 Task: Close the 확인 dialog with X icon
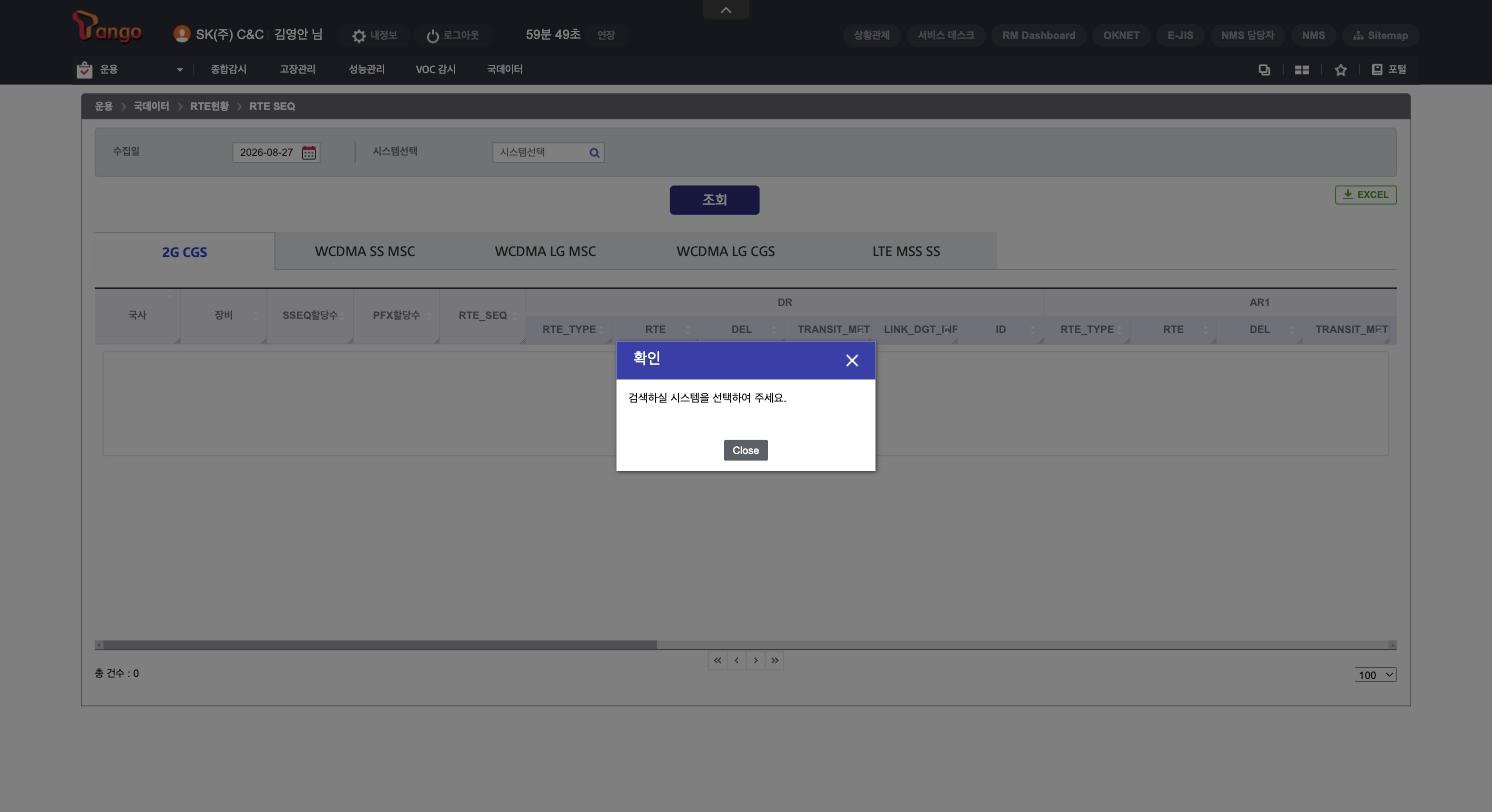coord(852,361)
